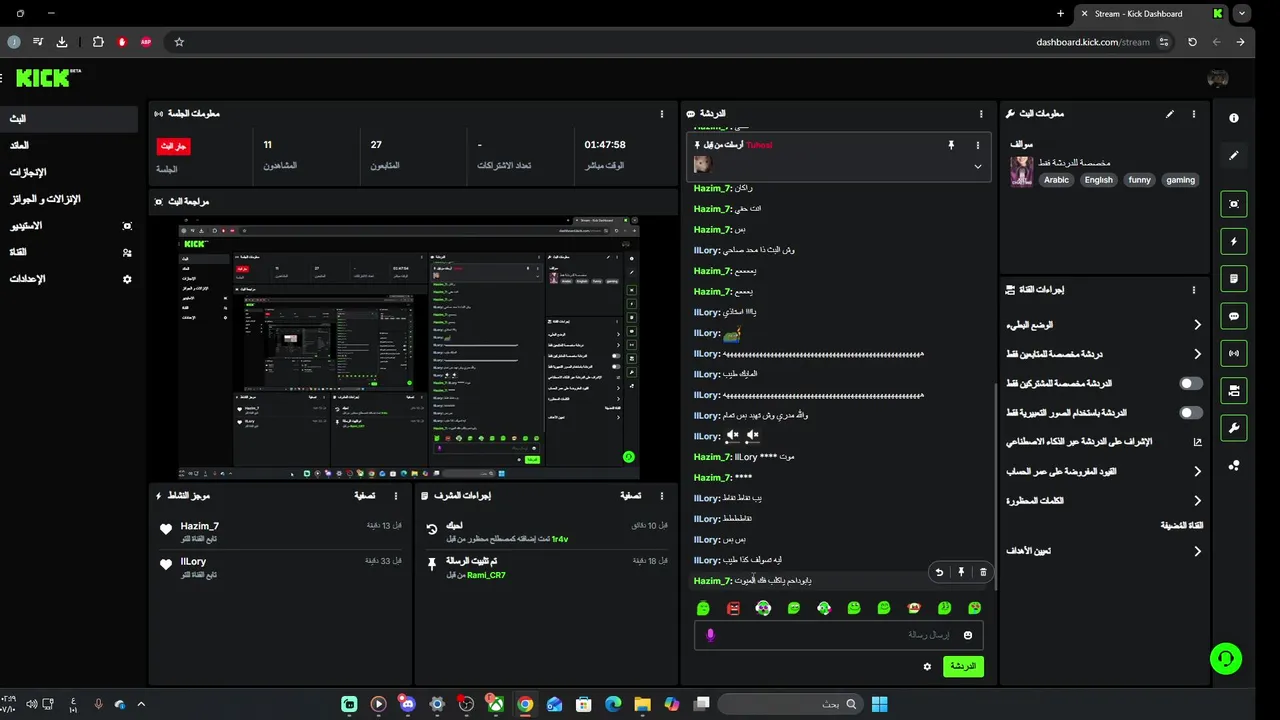Click the purple microphone icon in message box
This screenshot has width=1280, height=720.
711,635
